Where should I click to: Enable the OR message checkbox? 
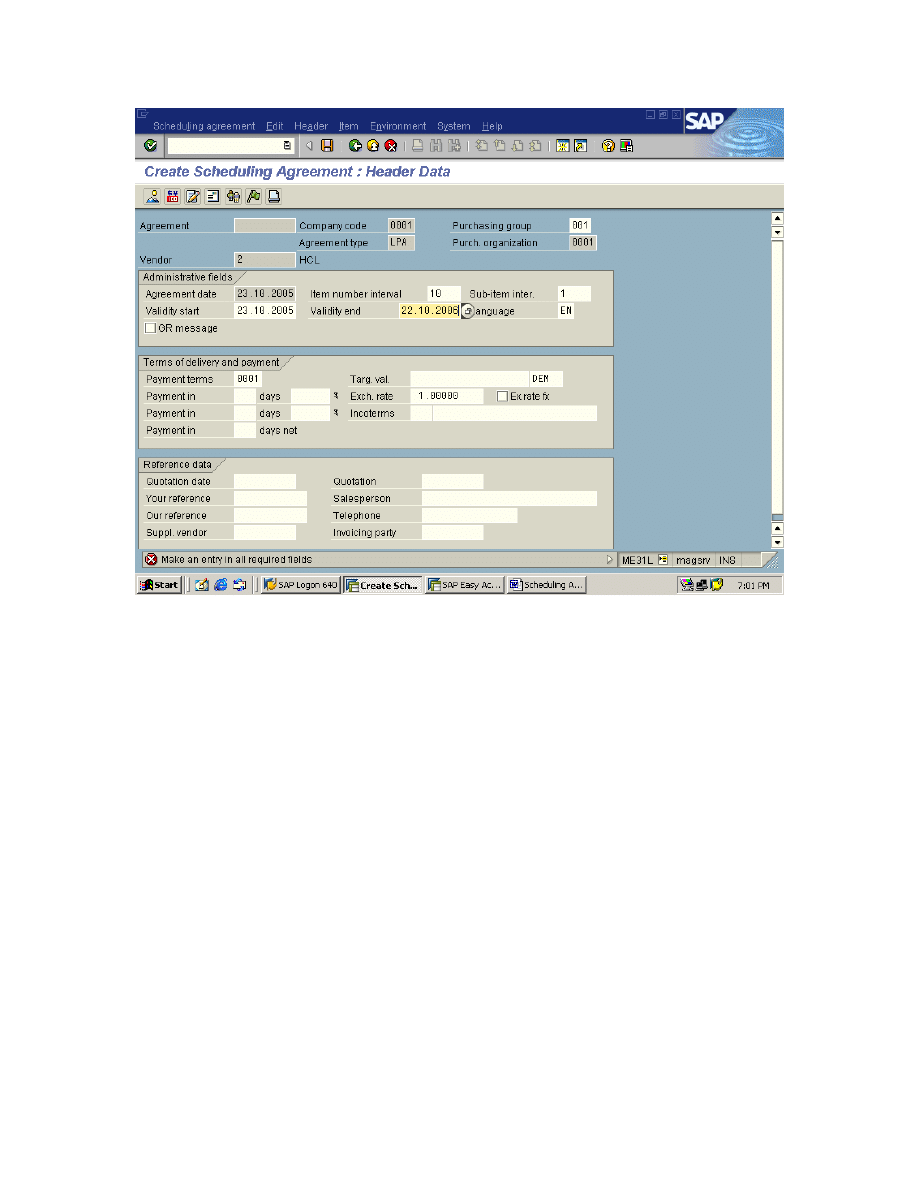pos(151,328)
